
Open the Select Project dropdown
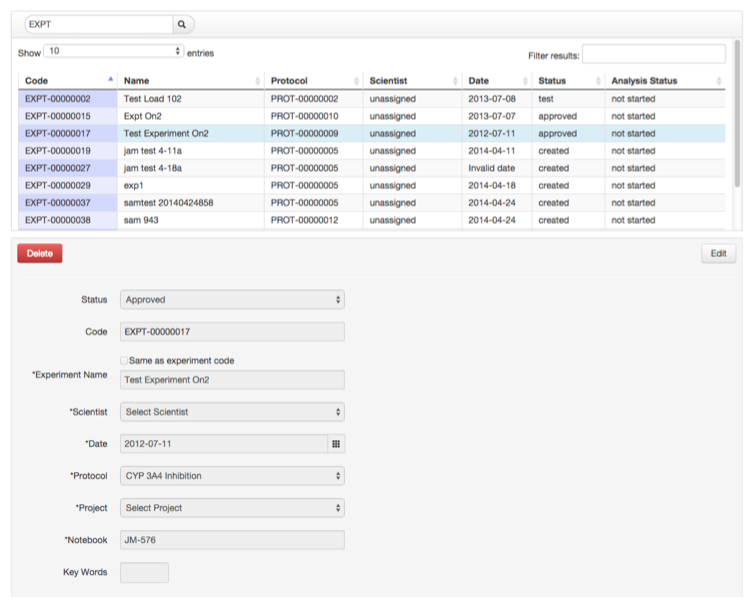tap(232, 508)
